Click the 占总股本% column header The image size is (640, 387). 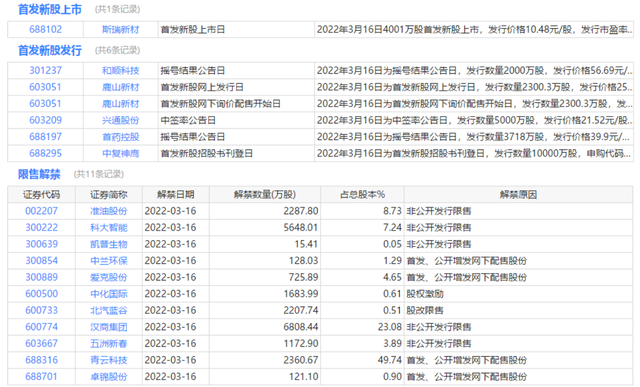pos(362,195)
